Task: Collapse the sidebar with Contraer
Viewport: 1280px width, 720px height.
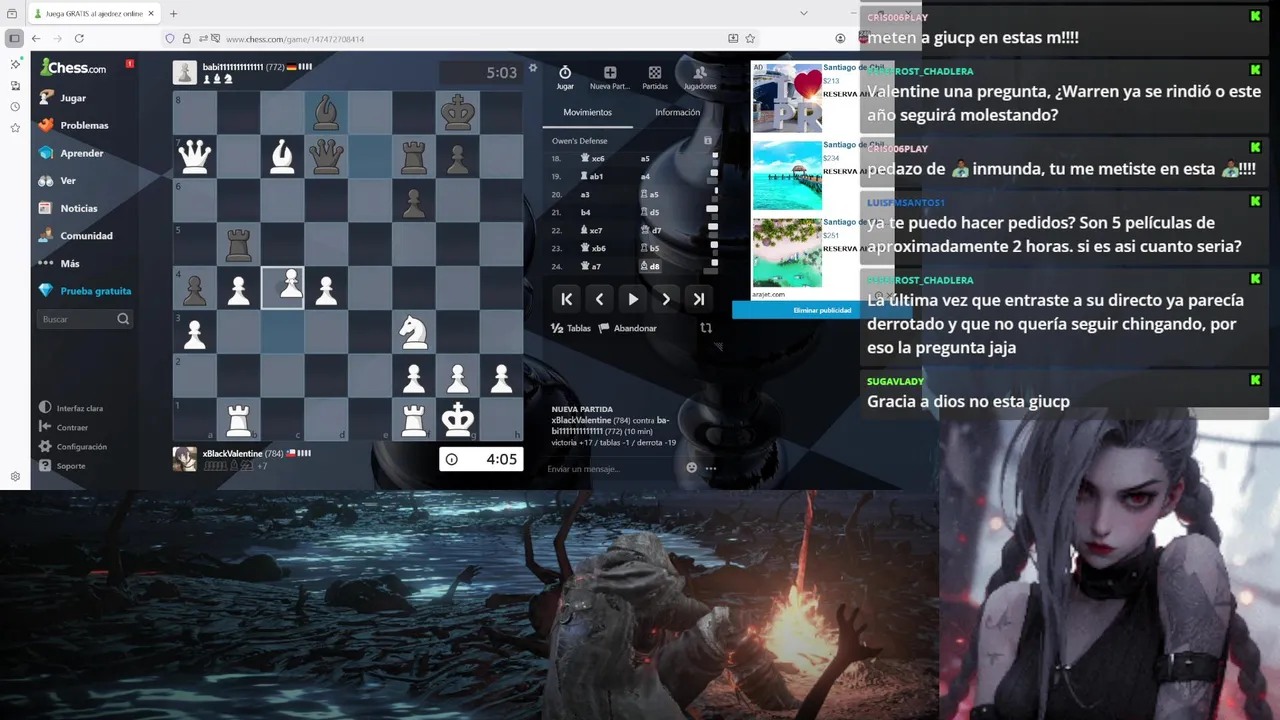Action: 64,427
